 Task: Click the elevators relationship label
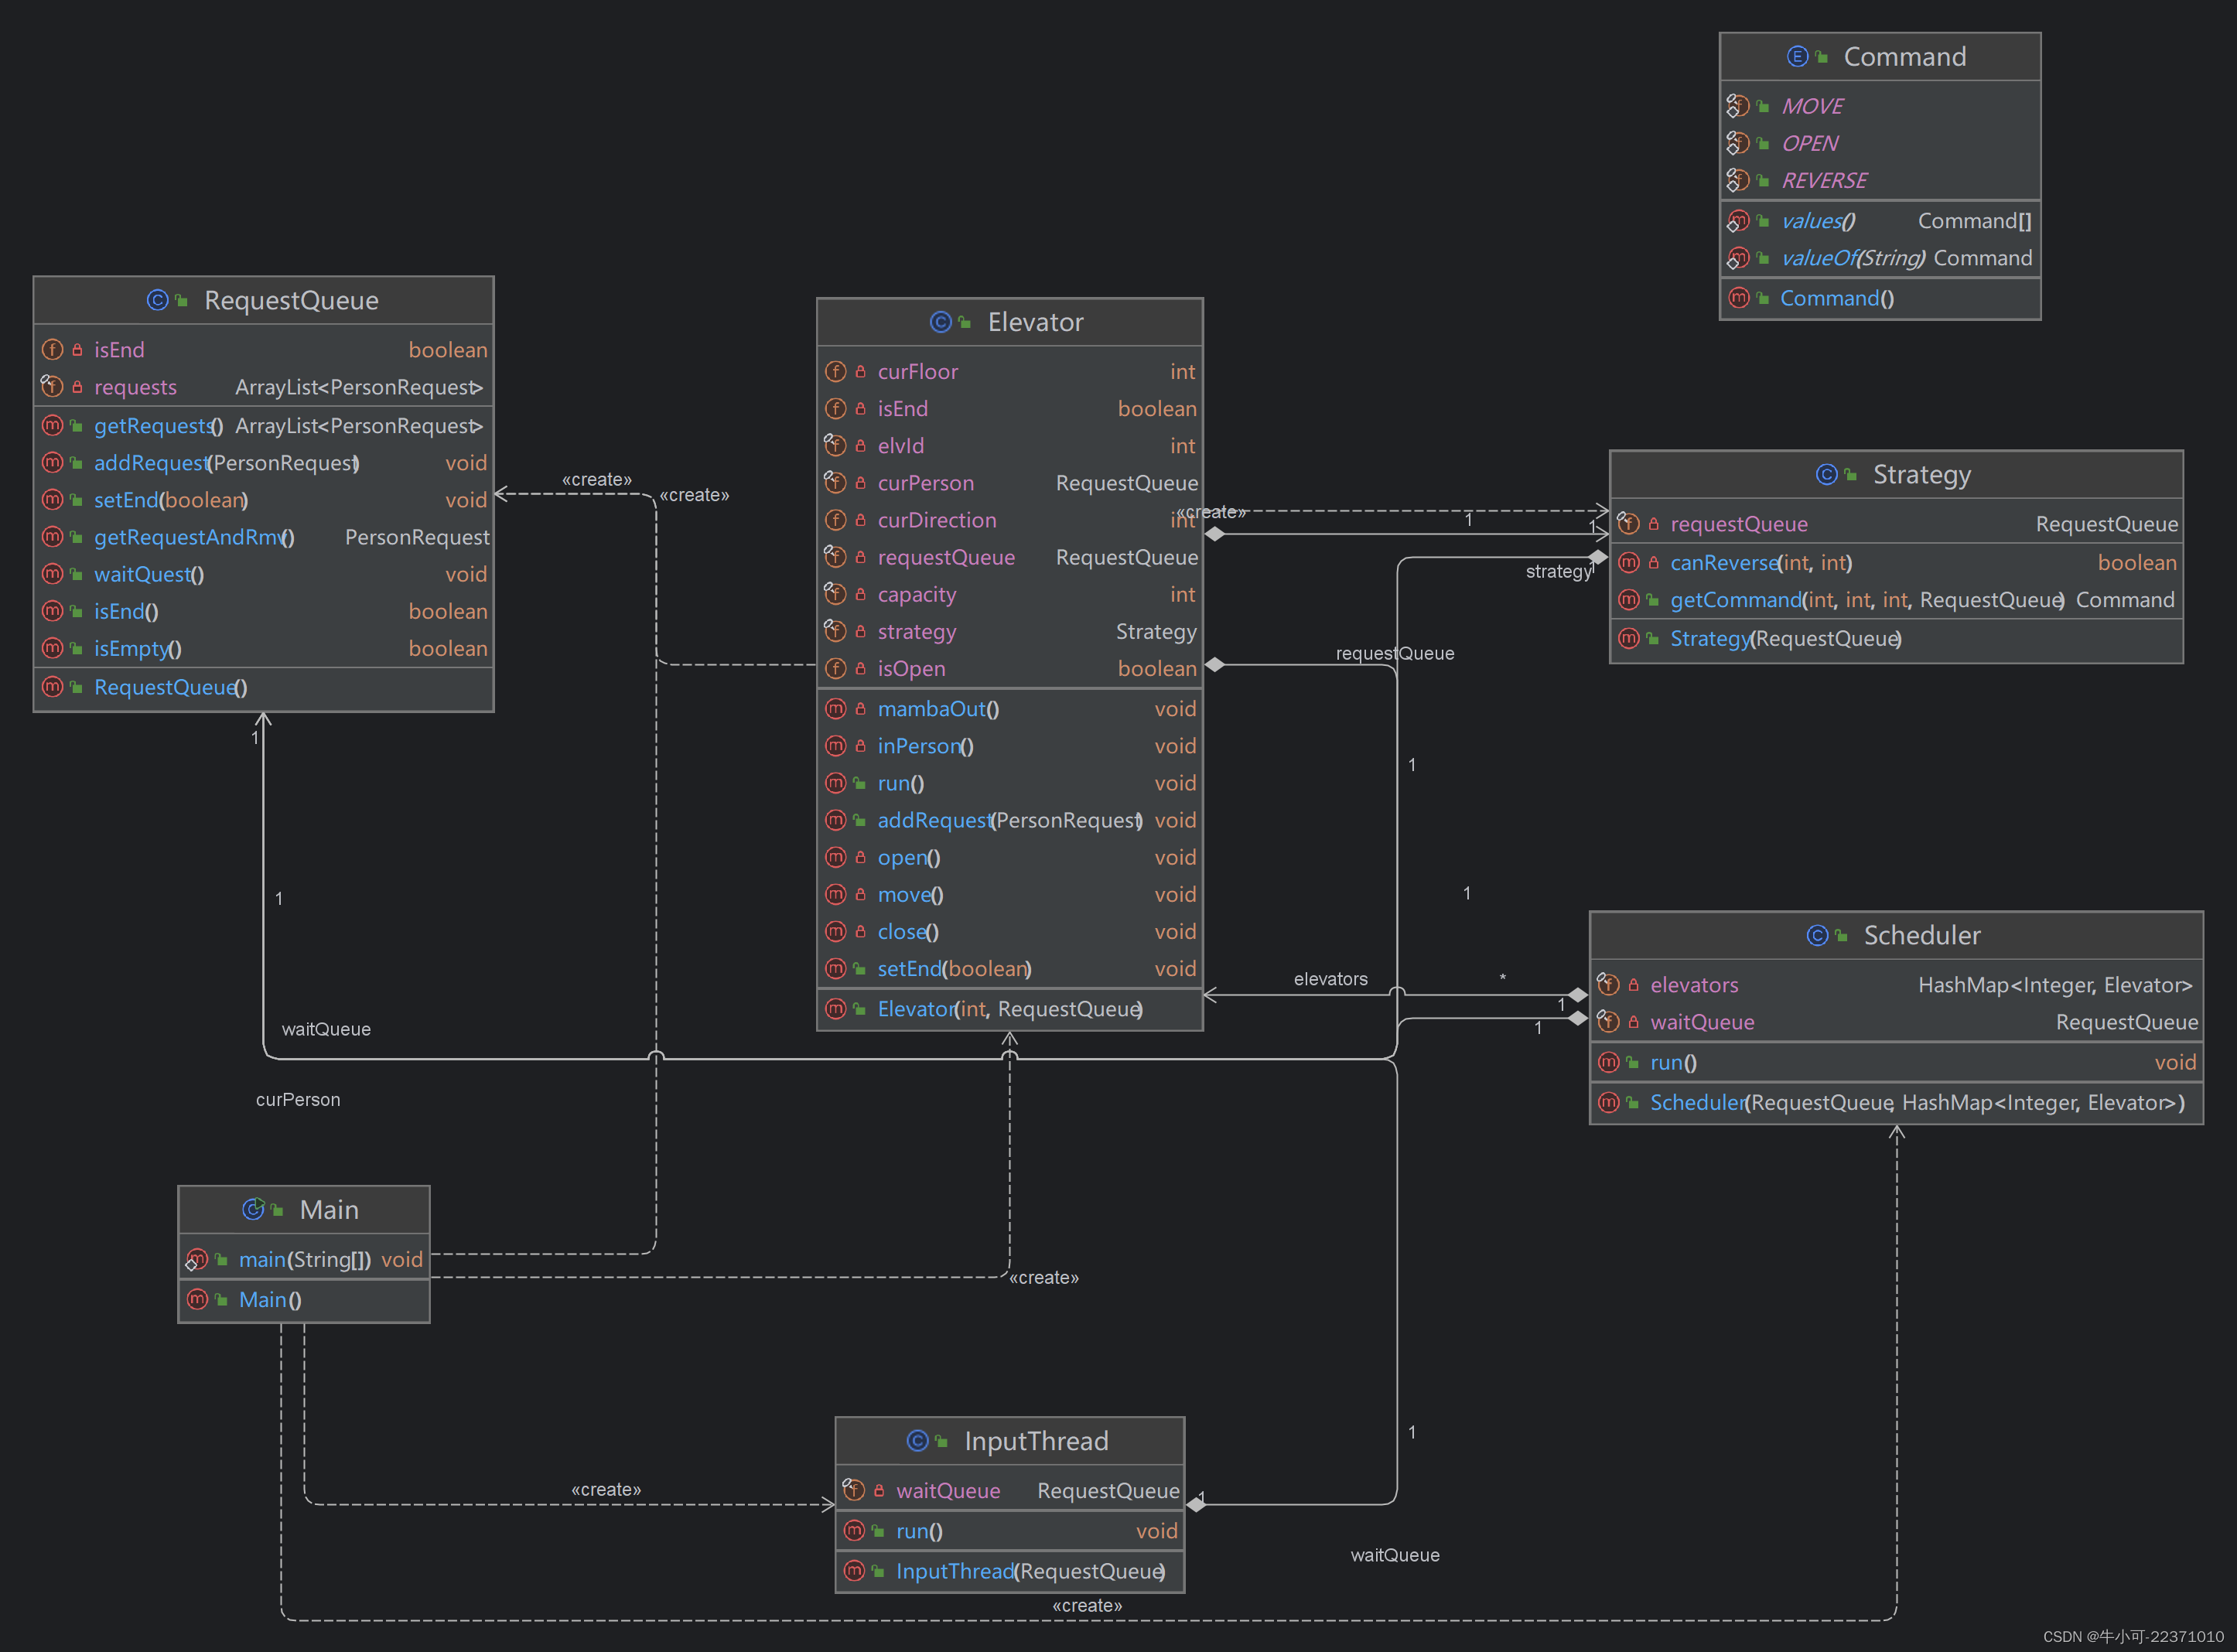click(1330, 979)
